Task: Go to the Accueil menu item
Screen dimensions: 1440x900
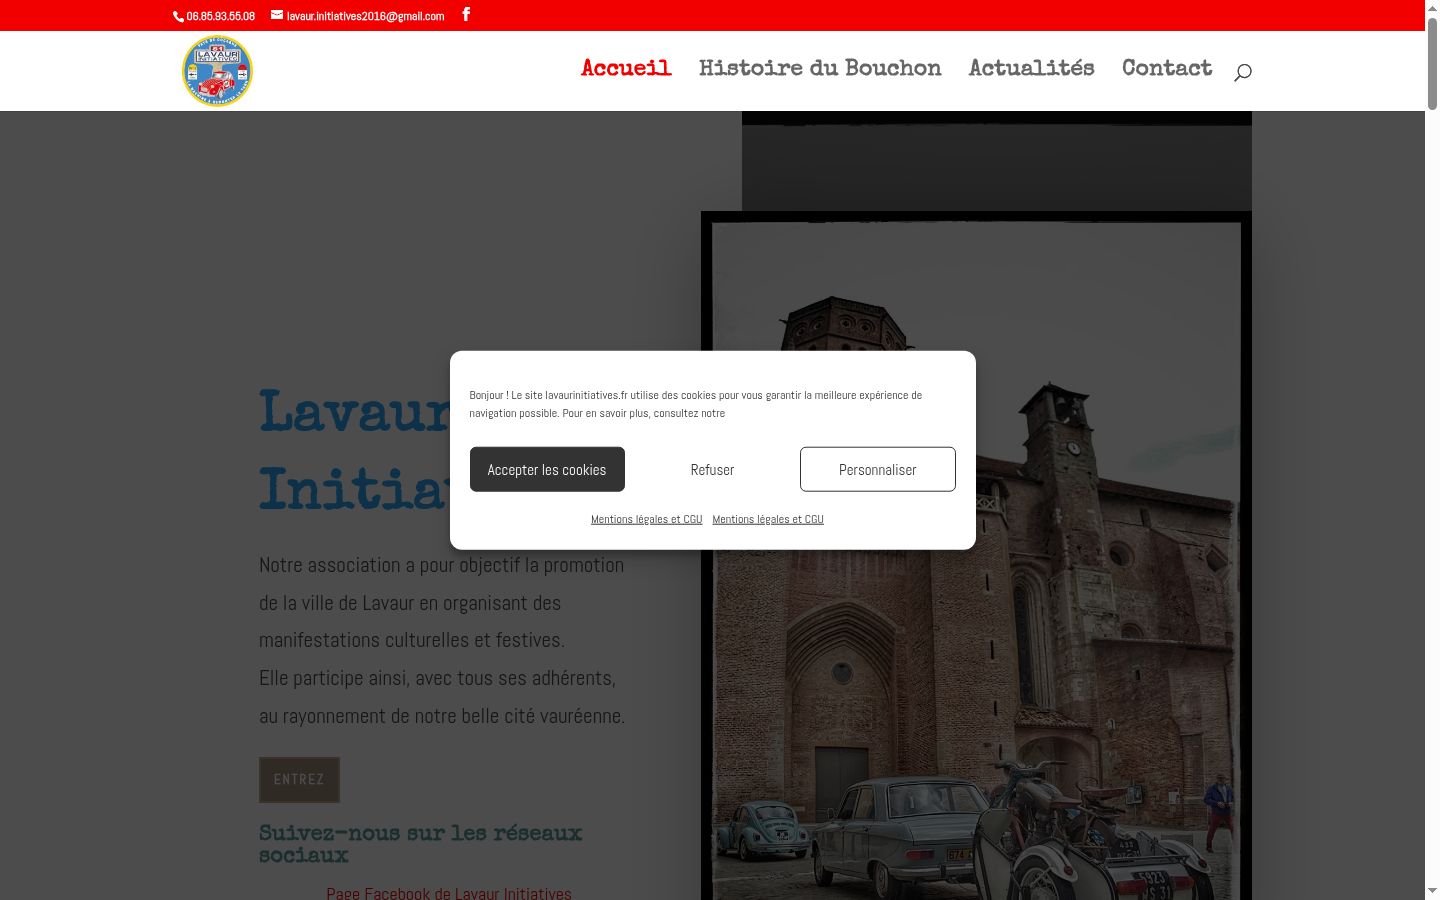Action: pos(626,68)
